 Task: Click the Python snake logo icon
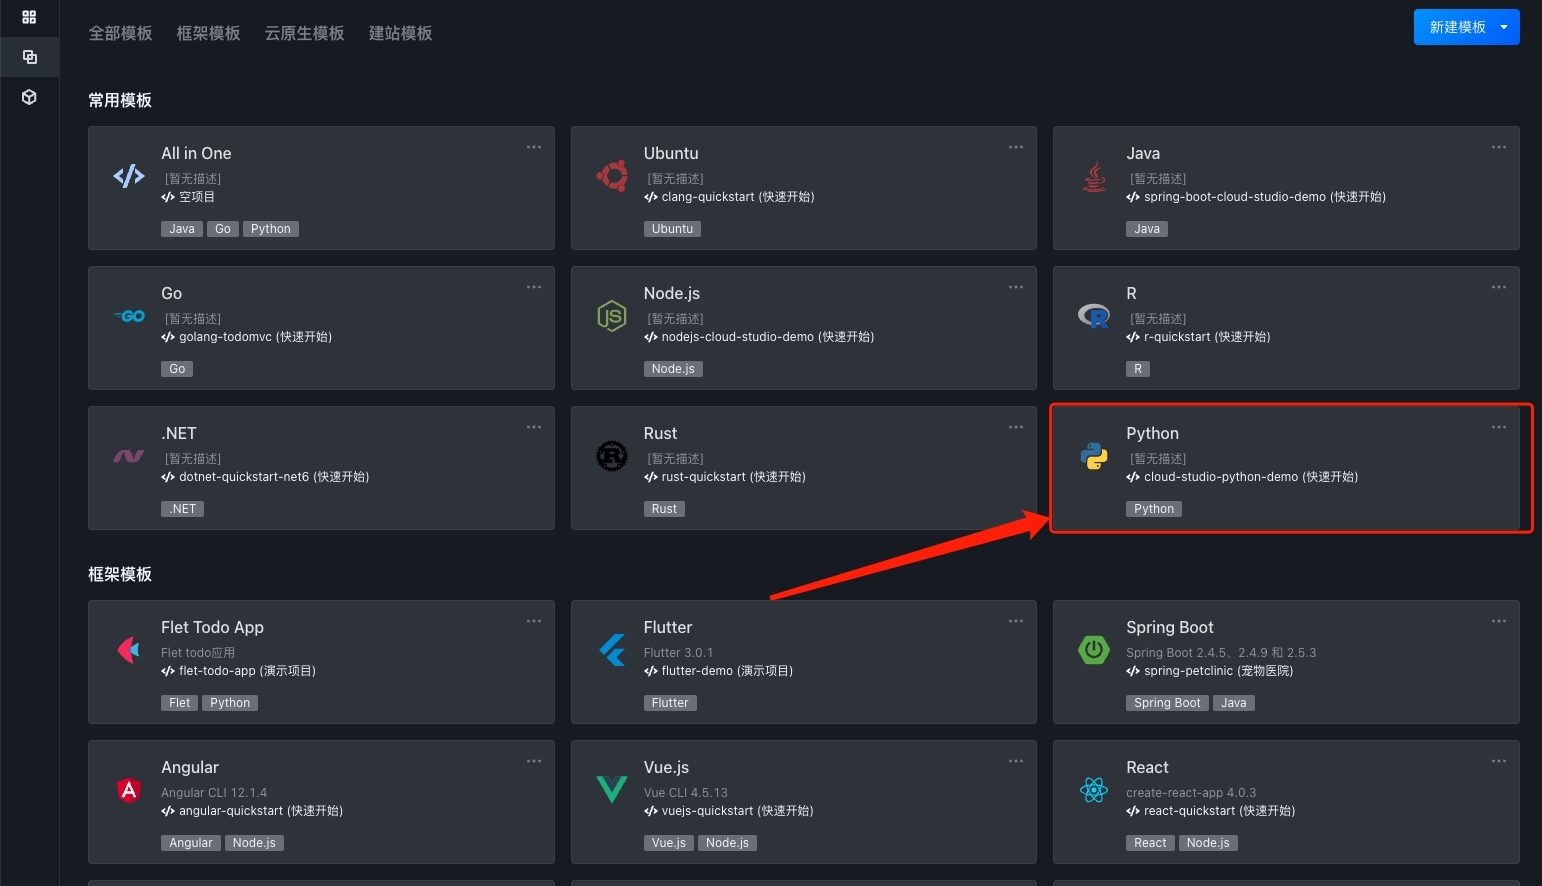[1094, 457]
